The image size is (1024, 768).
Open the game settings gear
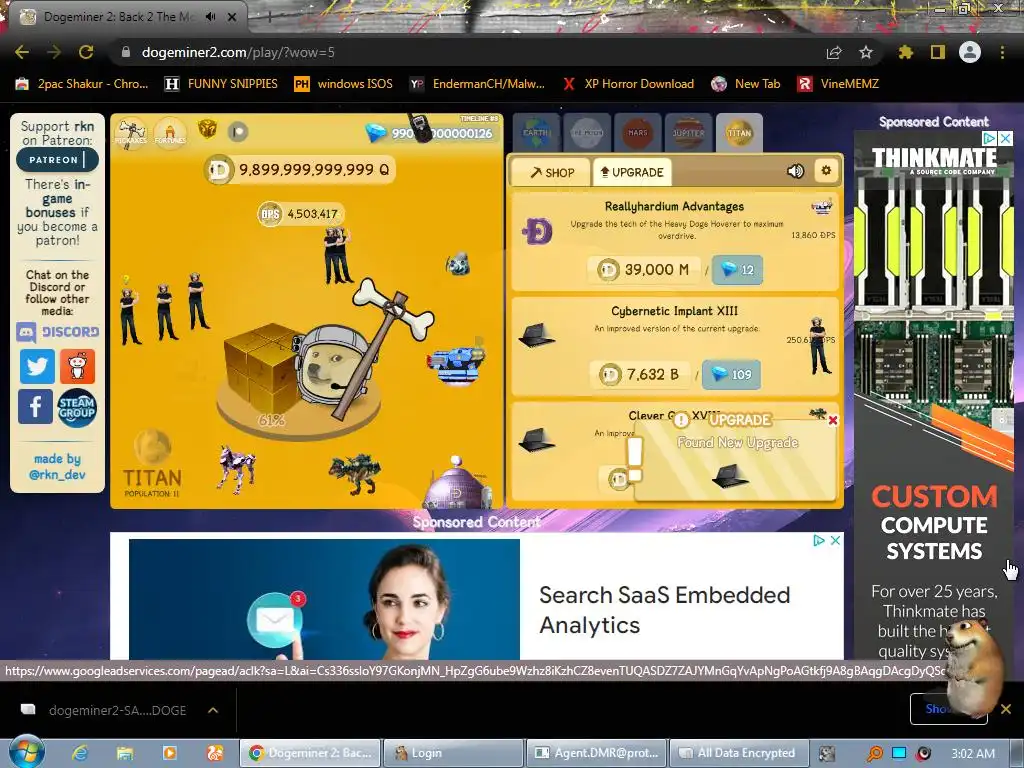(x=825, y=170)
